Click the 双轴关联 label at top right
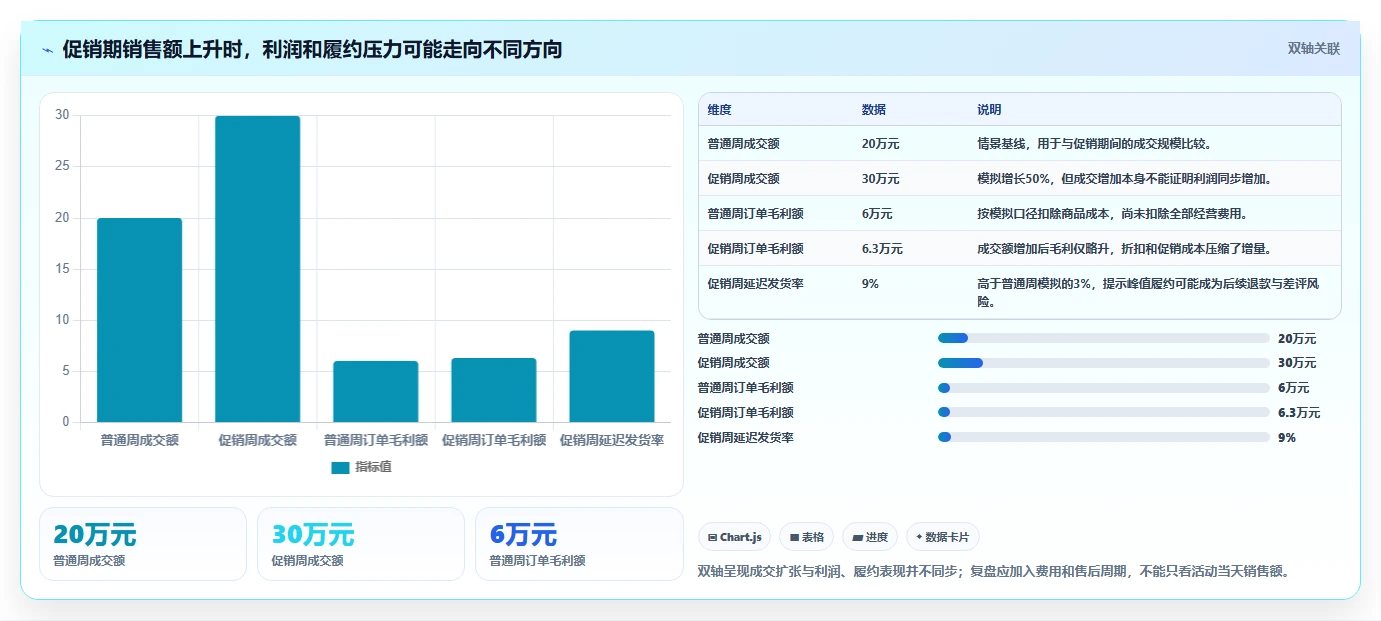This screenshot has height=621, width=1381. [x=1313, y=48]
